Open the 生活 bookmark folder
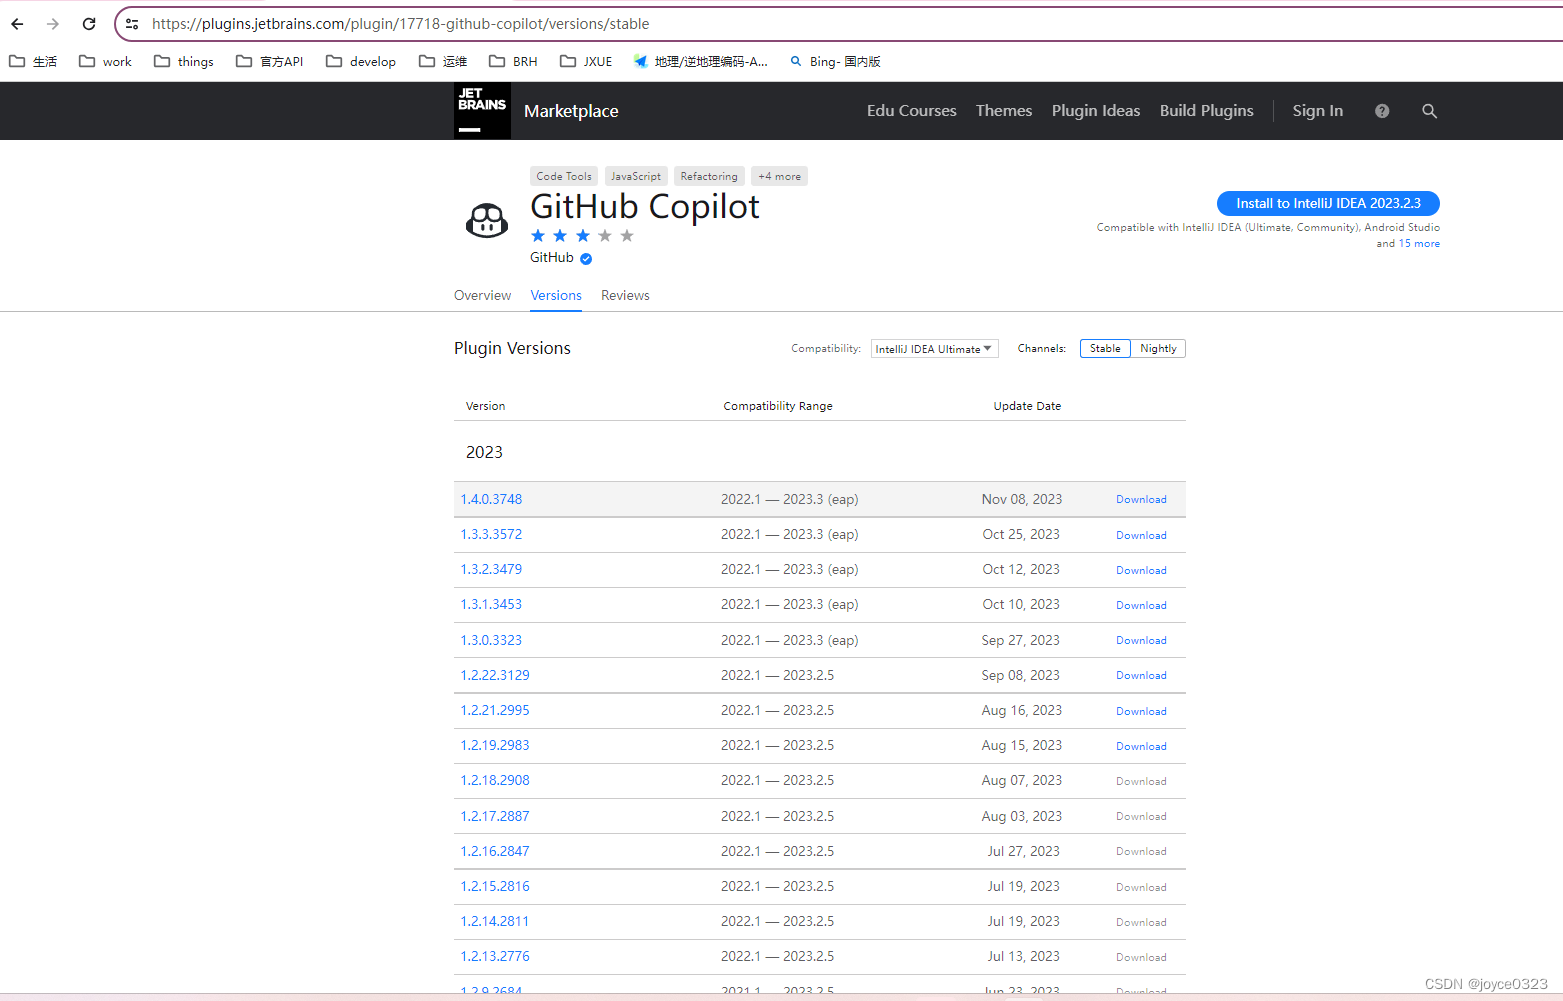The image size is (1563, 1001). click(33, 62)
